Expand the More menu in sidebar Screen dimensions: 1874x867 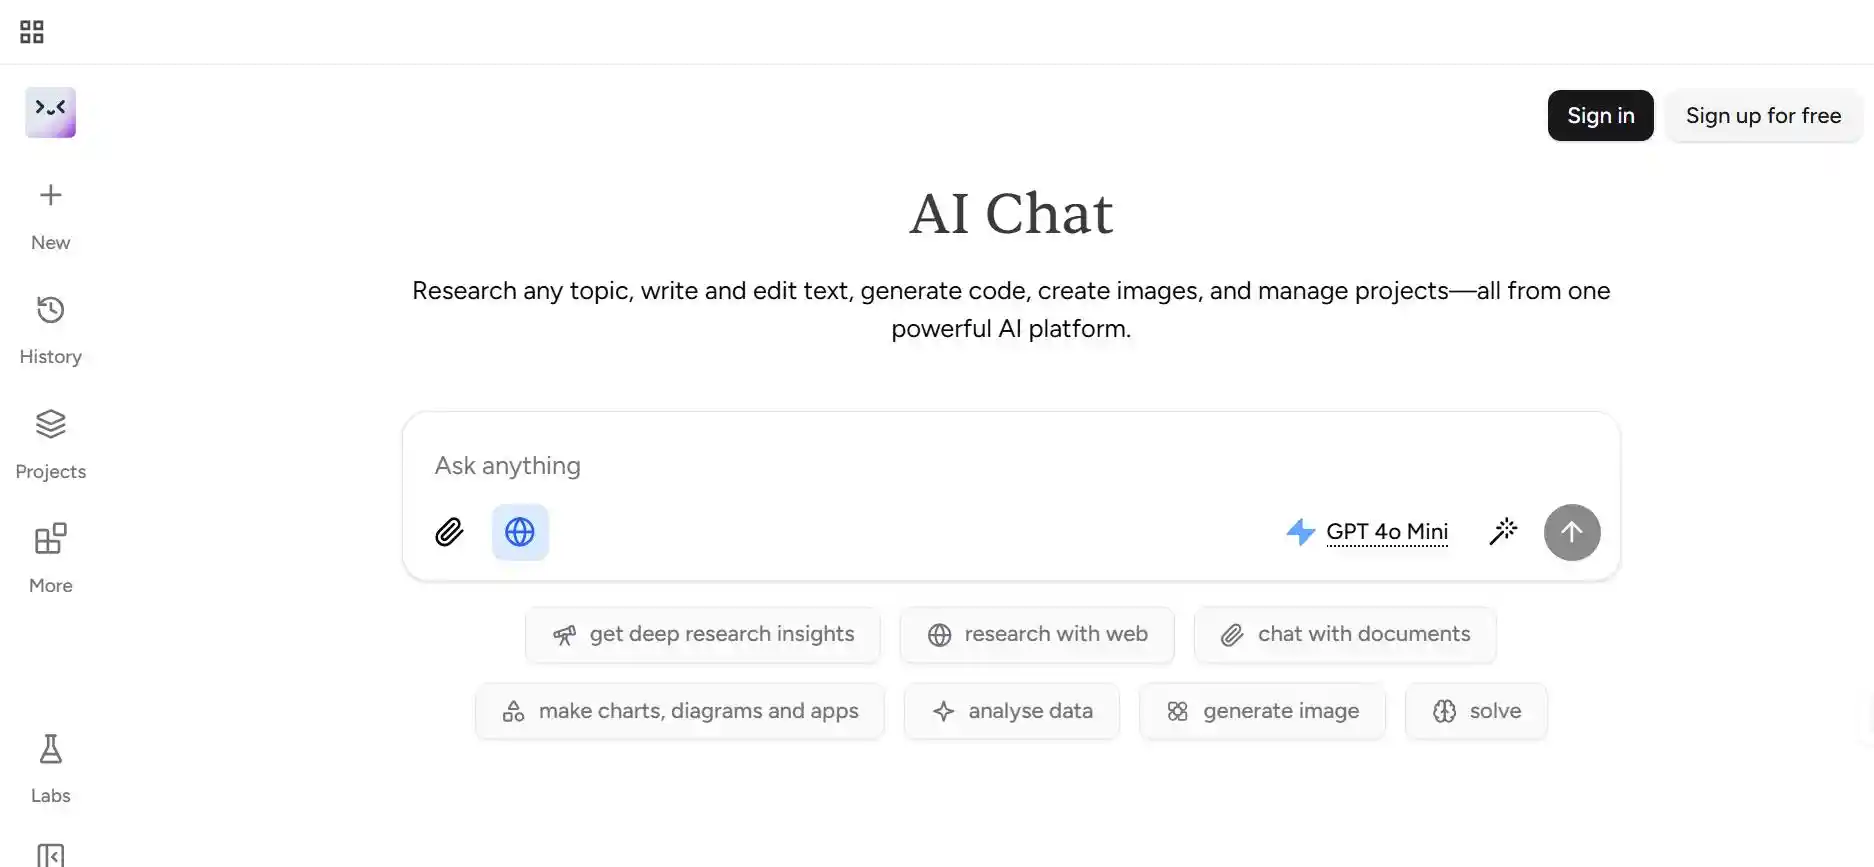(51, 557)
